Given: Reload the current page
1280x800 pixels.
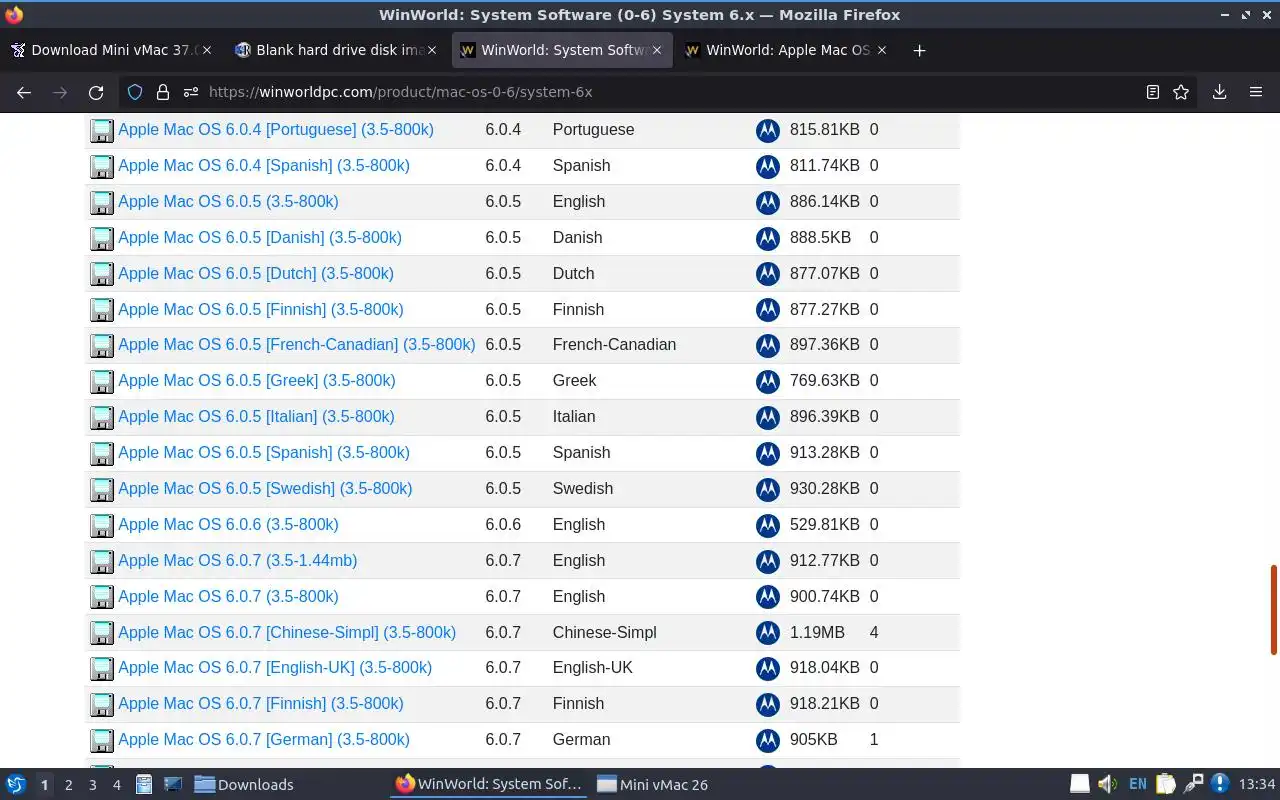Looking at the screenshot, I should tap(96, 92).
